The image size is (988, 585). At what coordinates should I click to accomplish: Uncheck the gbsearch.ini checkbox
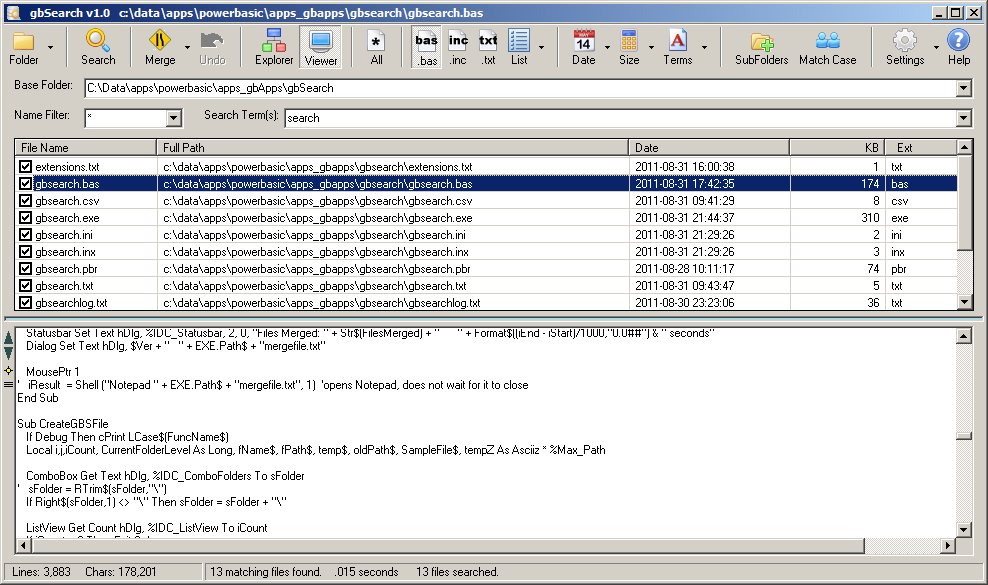pyautogui.click(x=25, y=235)
